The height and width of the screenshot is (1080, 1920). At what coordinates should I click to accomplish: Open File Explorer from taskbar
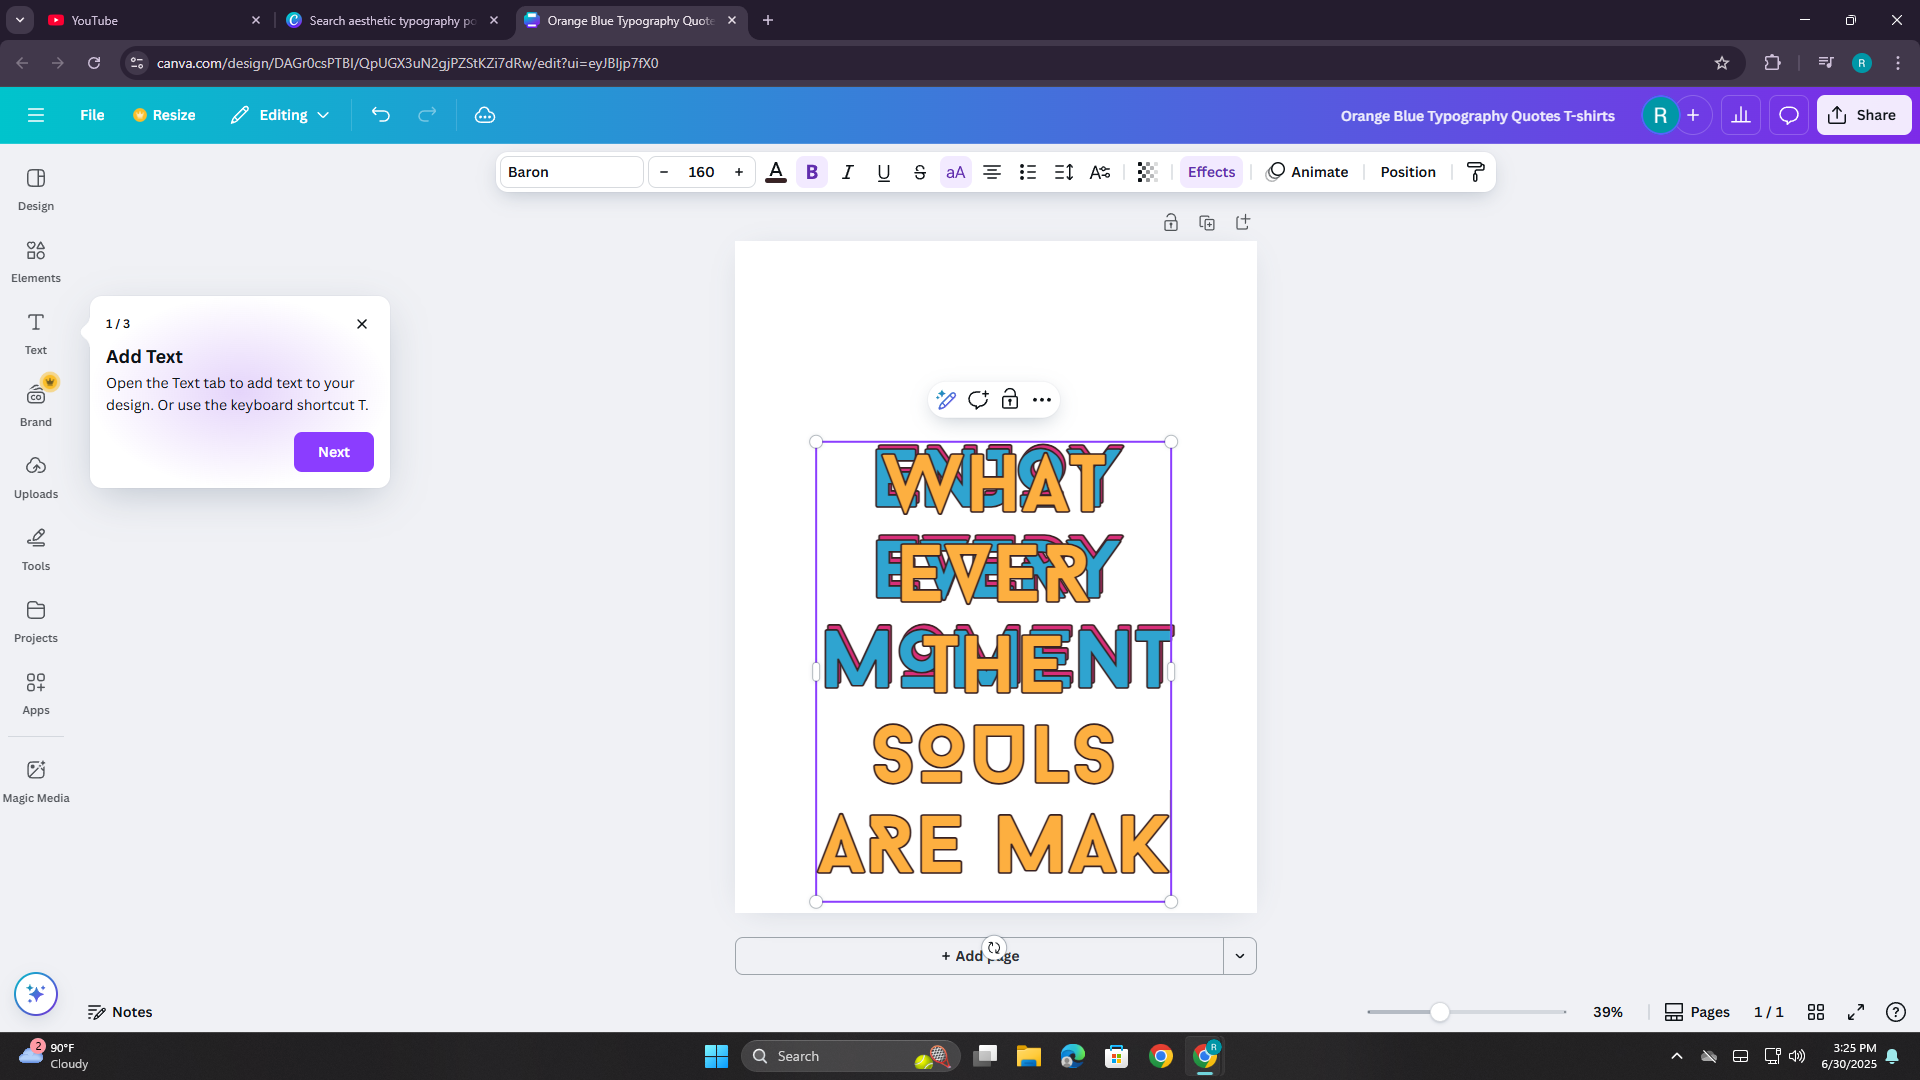[x=1029, y=1056]
